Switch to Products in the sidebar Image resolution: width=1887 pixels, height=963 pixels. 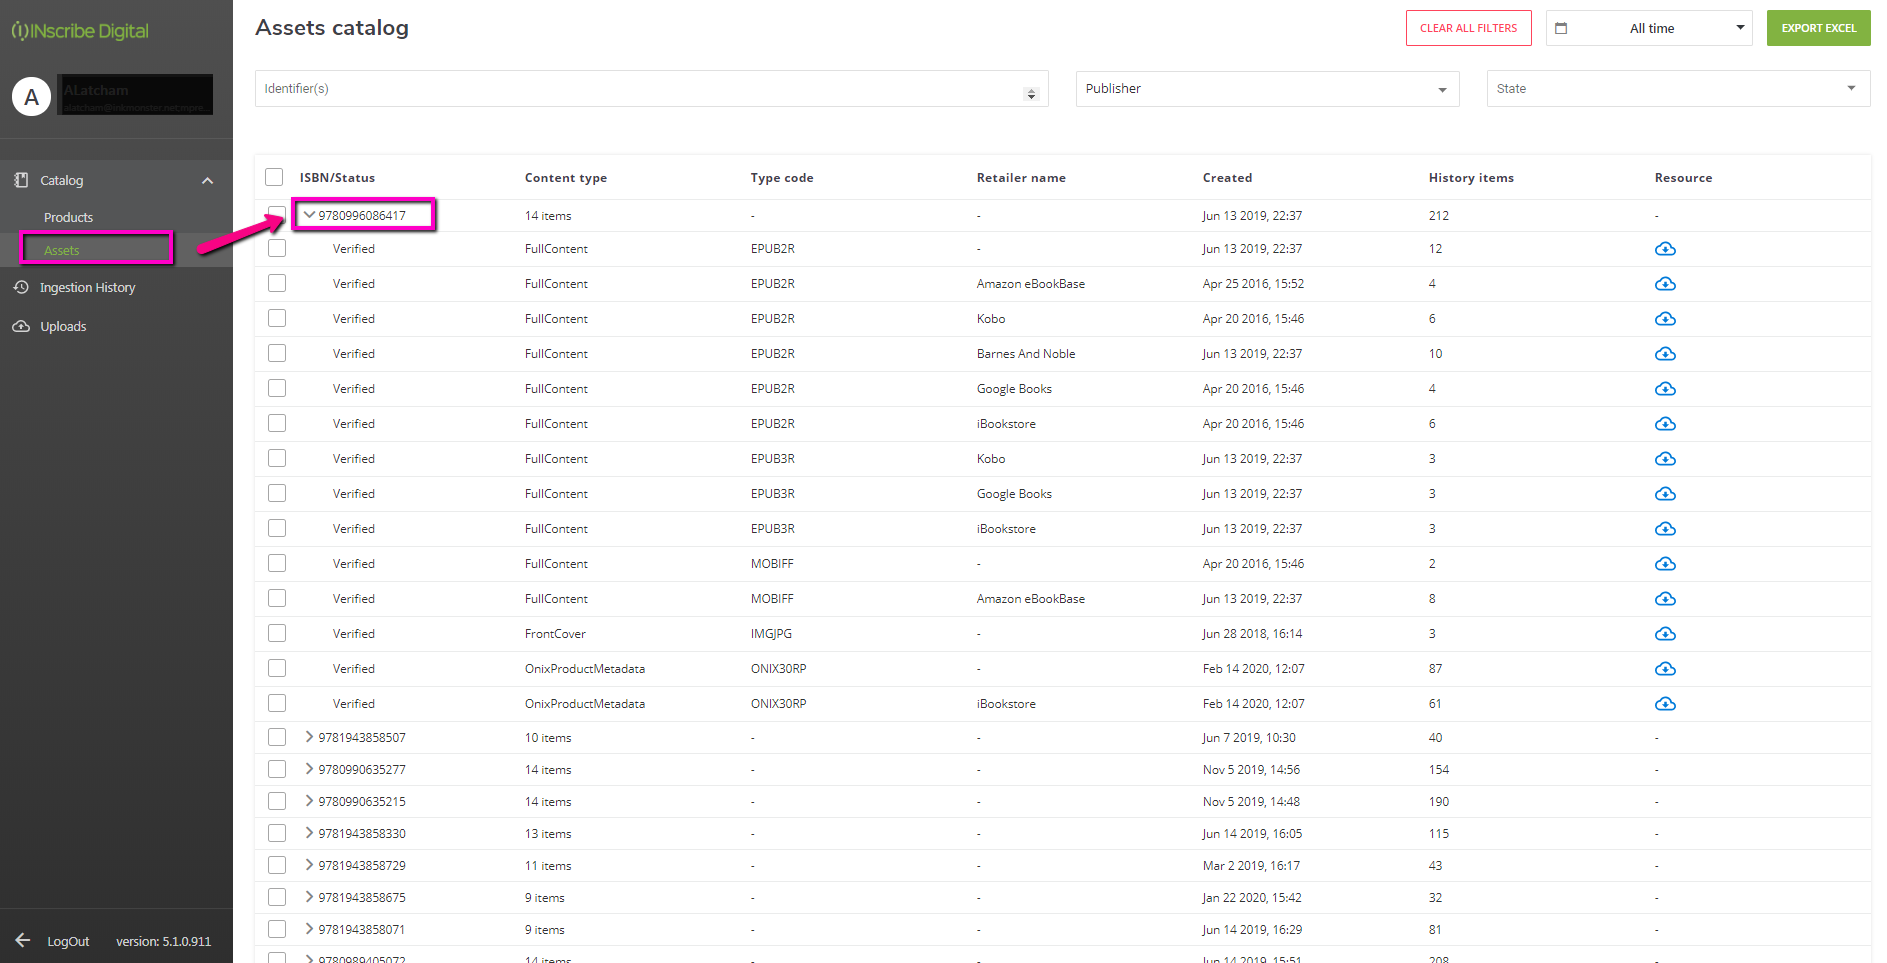coord(68,217)
